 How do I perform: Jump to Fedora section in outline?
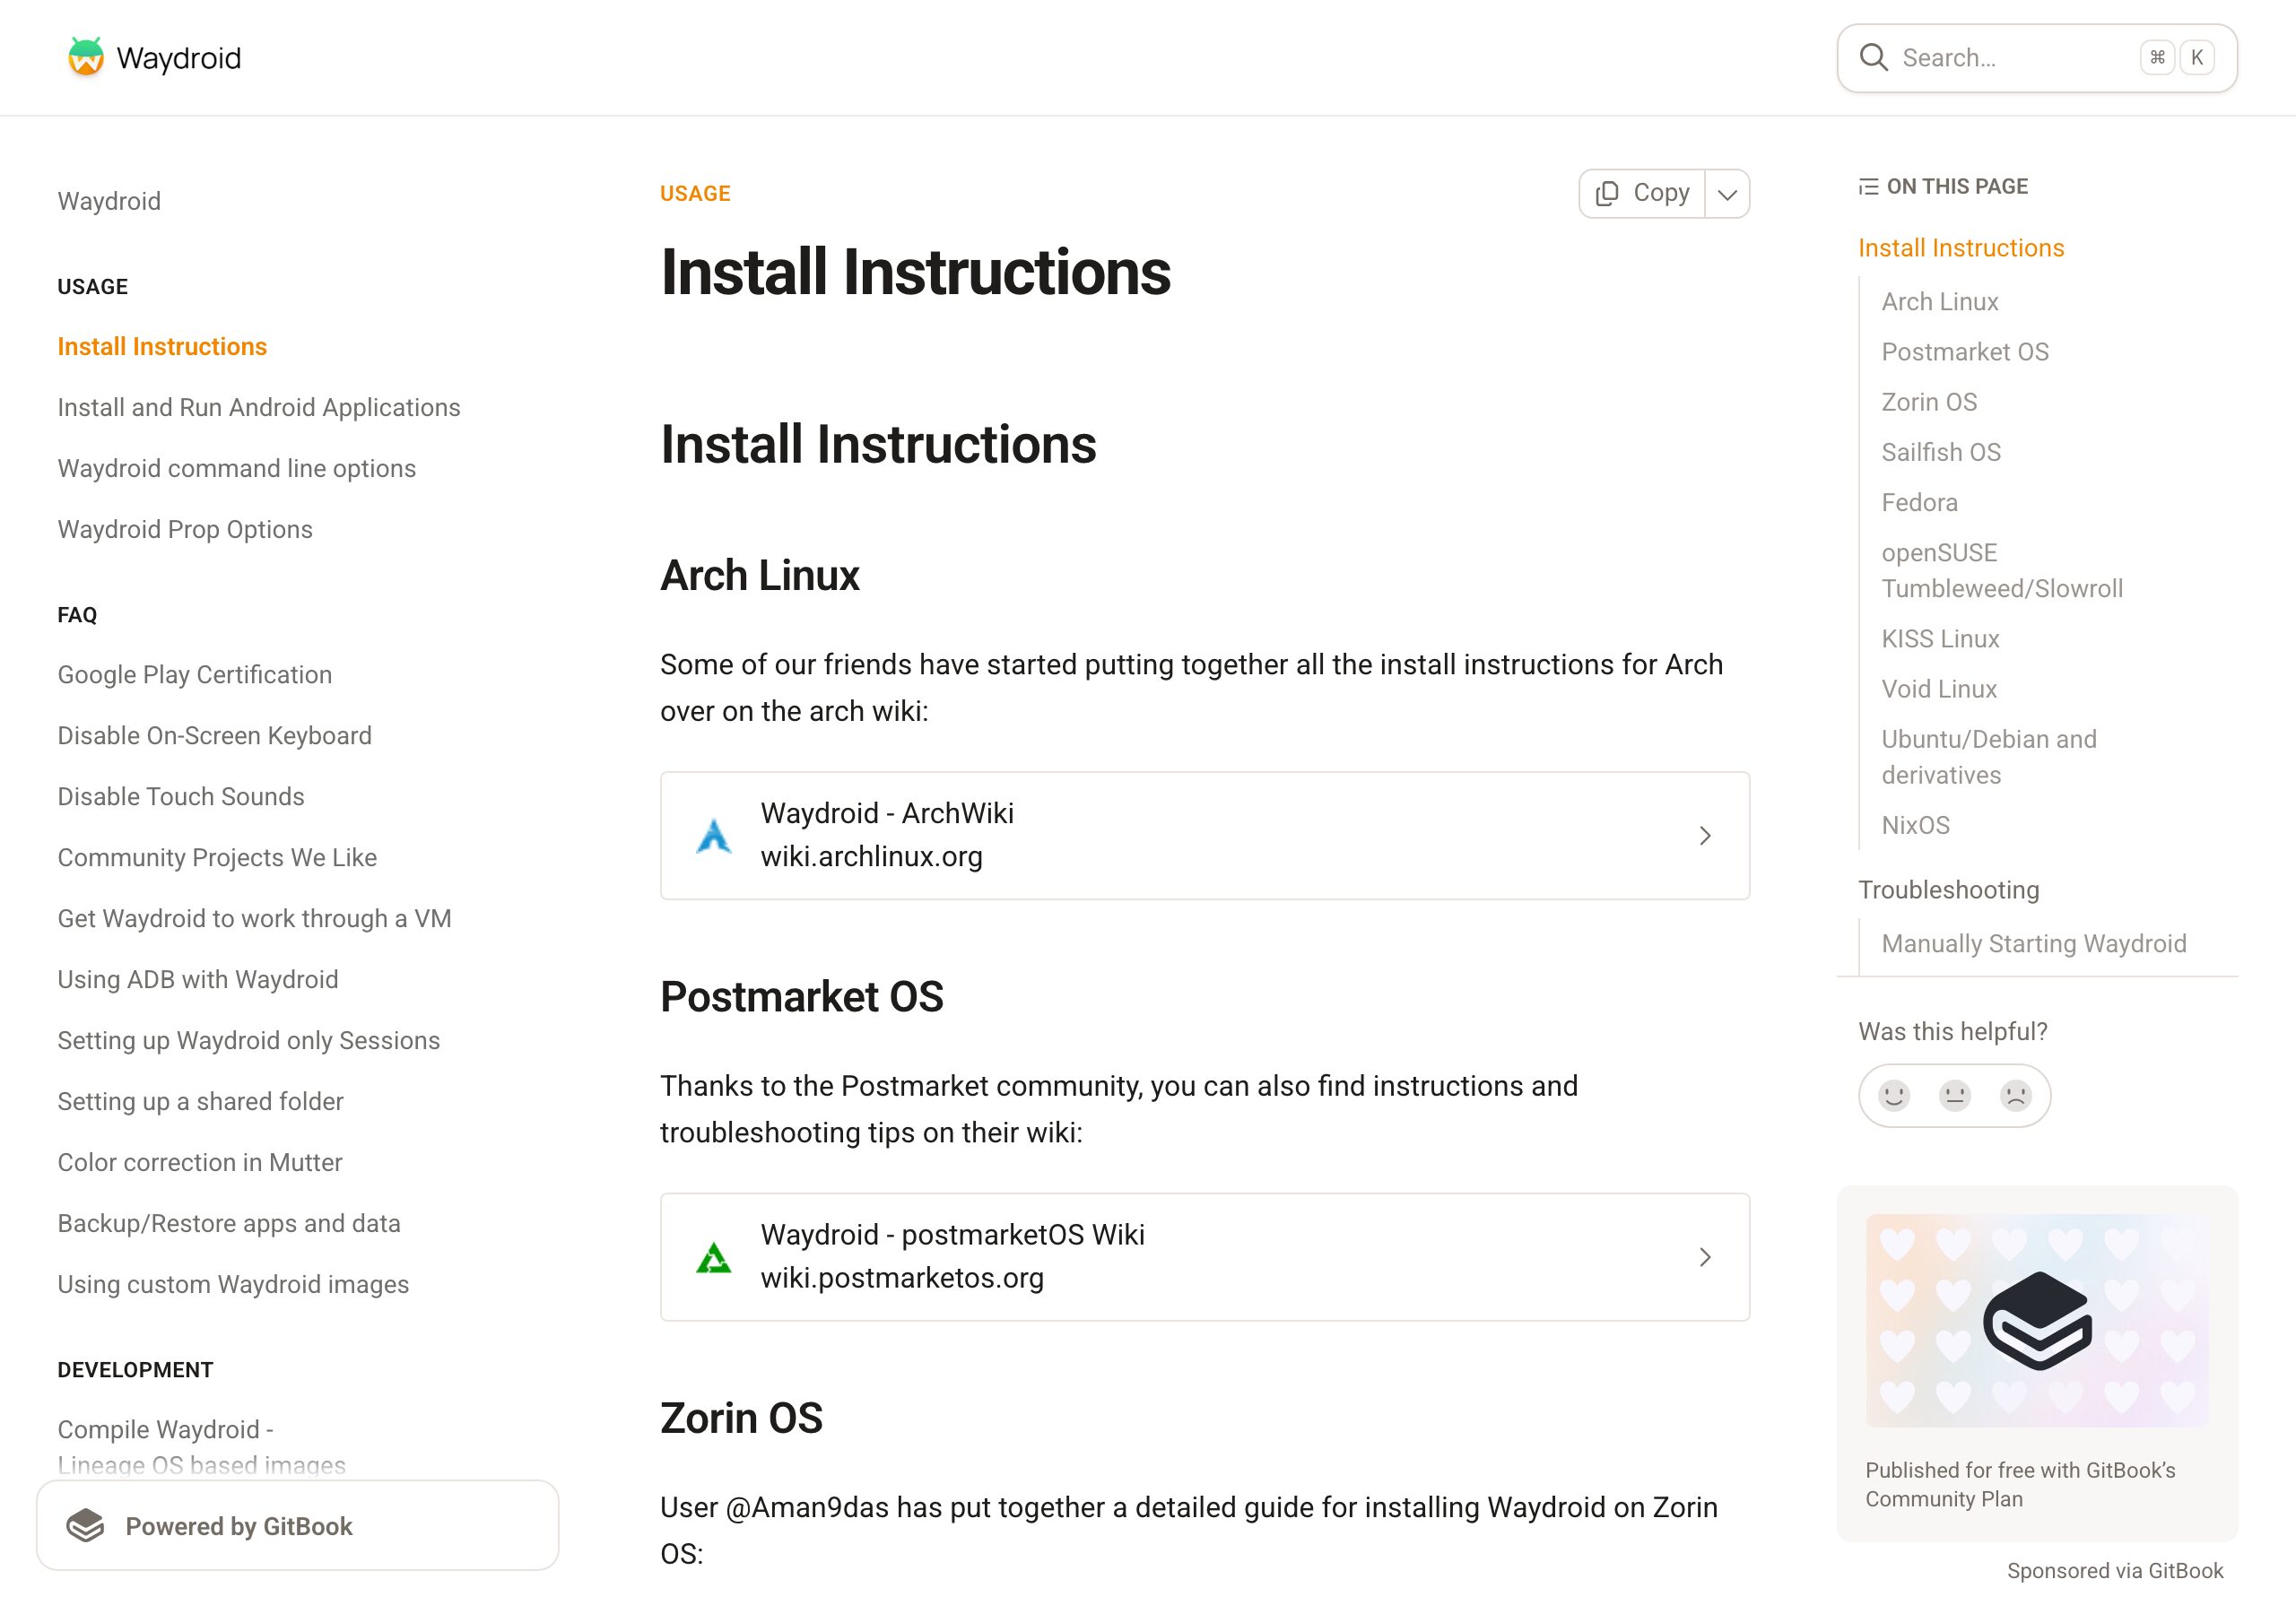click(x=1920, y=502)
